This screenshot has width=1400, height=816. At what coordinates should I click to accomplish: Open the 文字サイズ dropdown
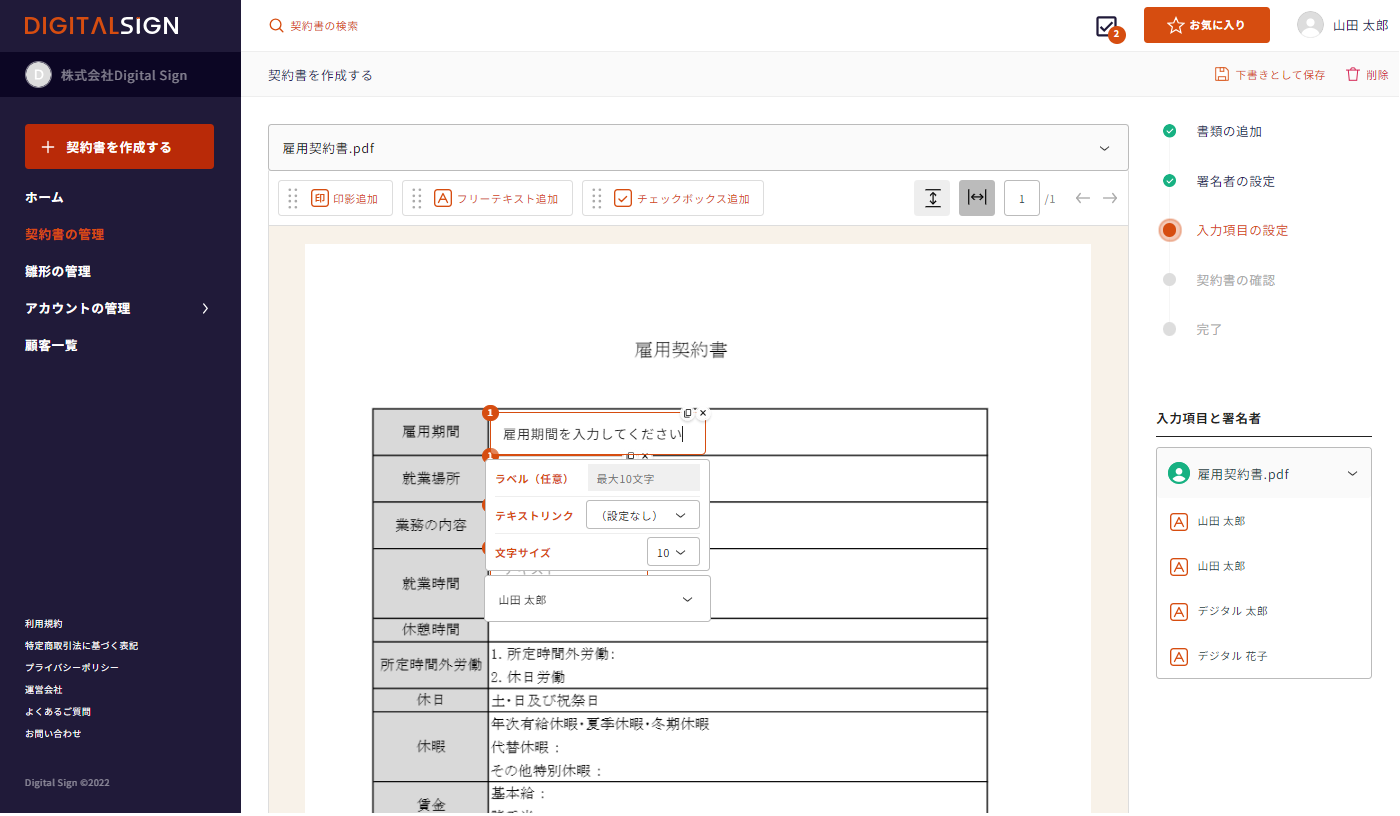tap(673, 552)
